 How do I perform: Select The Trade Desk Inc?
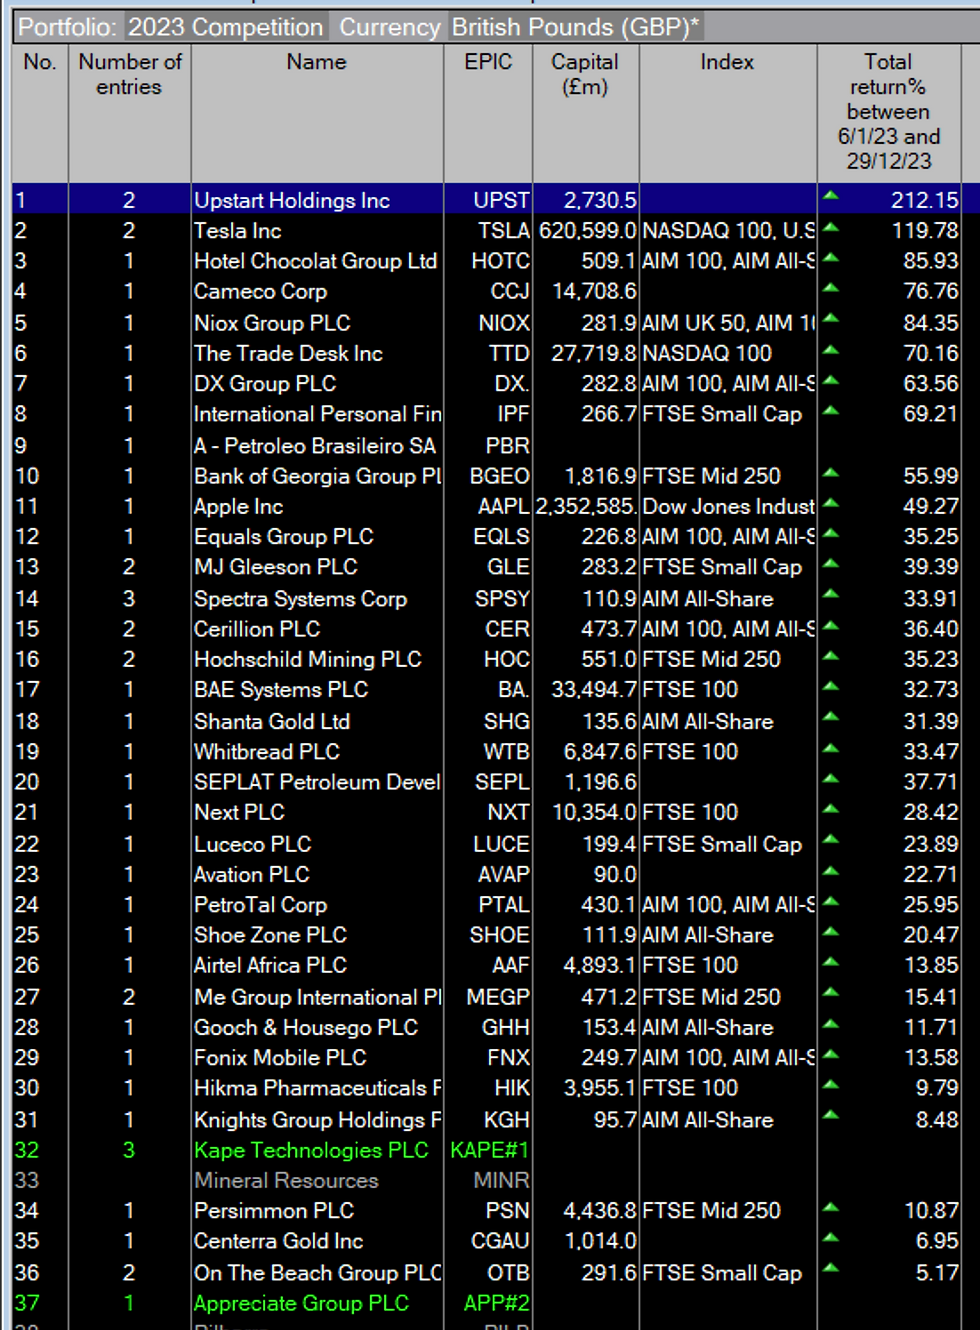pyautogui.click(x=288, y=353)
